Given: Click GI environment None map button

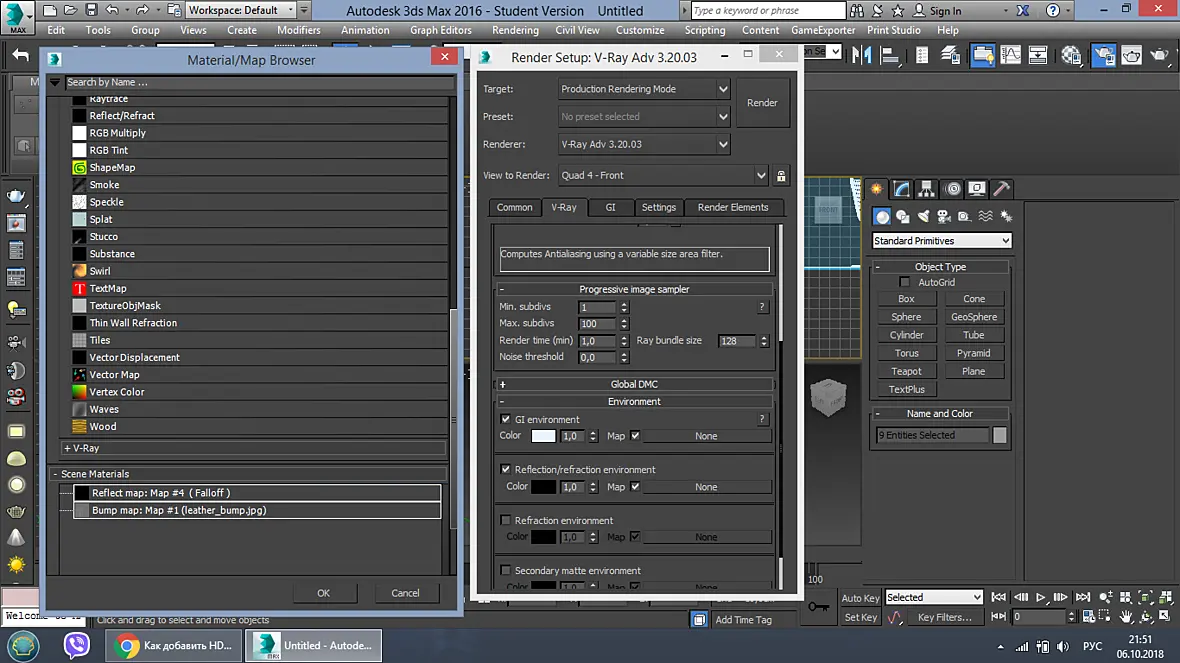Looking at the screenshot, I should click(706, 436).
